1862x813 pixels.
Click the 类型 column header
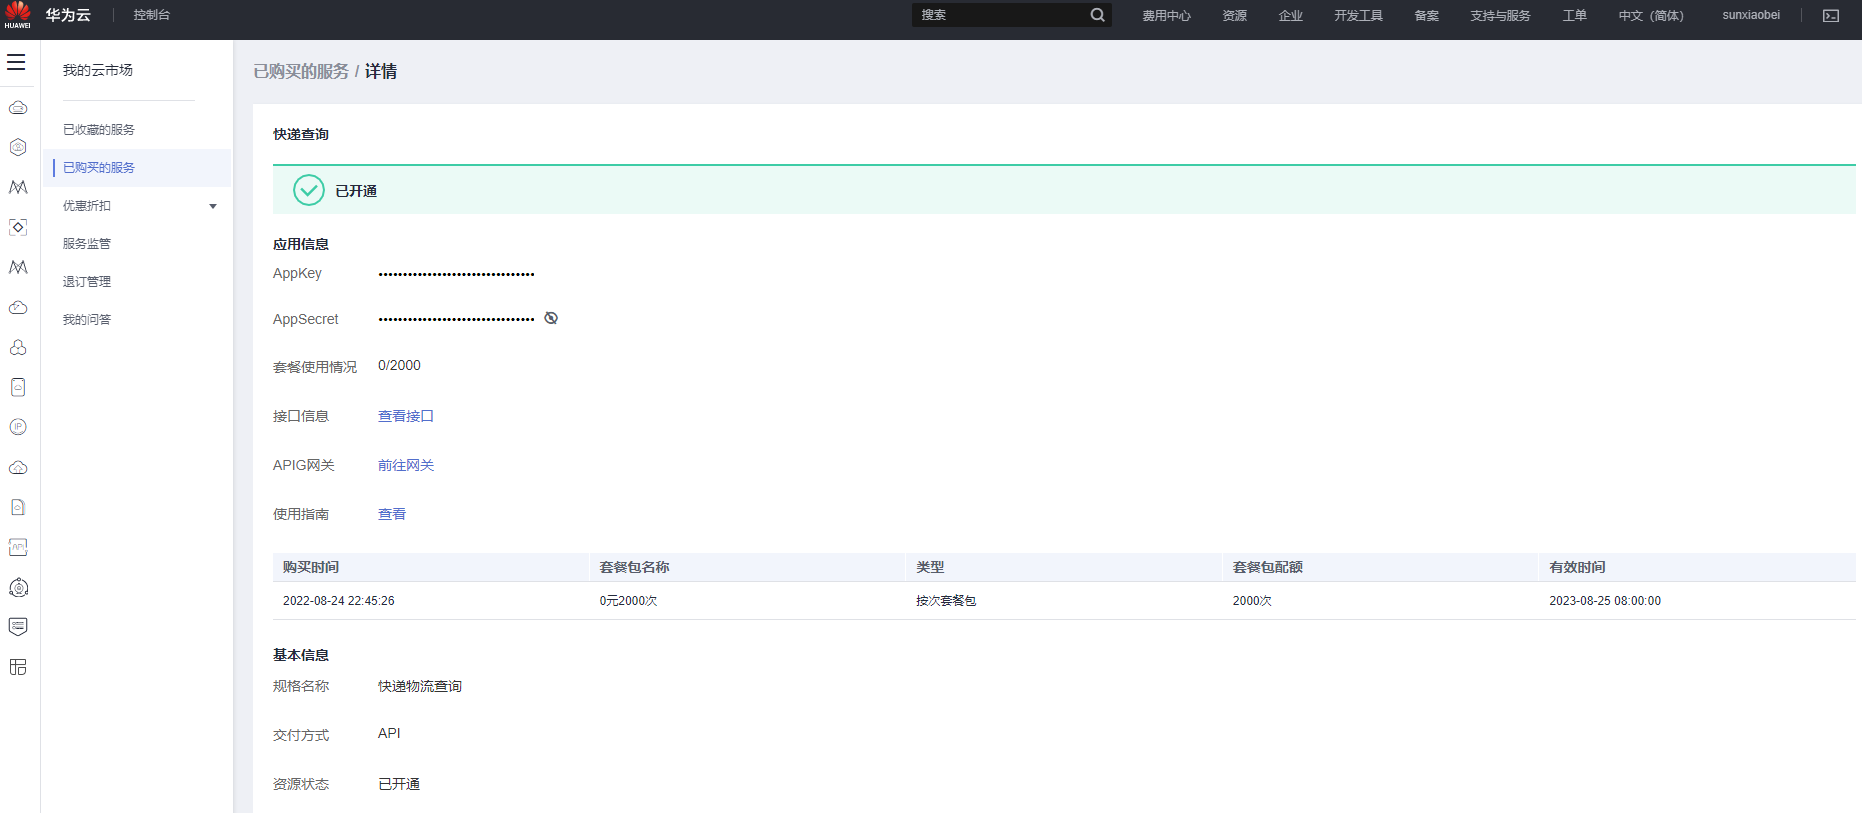click(x=930, y=567)
